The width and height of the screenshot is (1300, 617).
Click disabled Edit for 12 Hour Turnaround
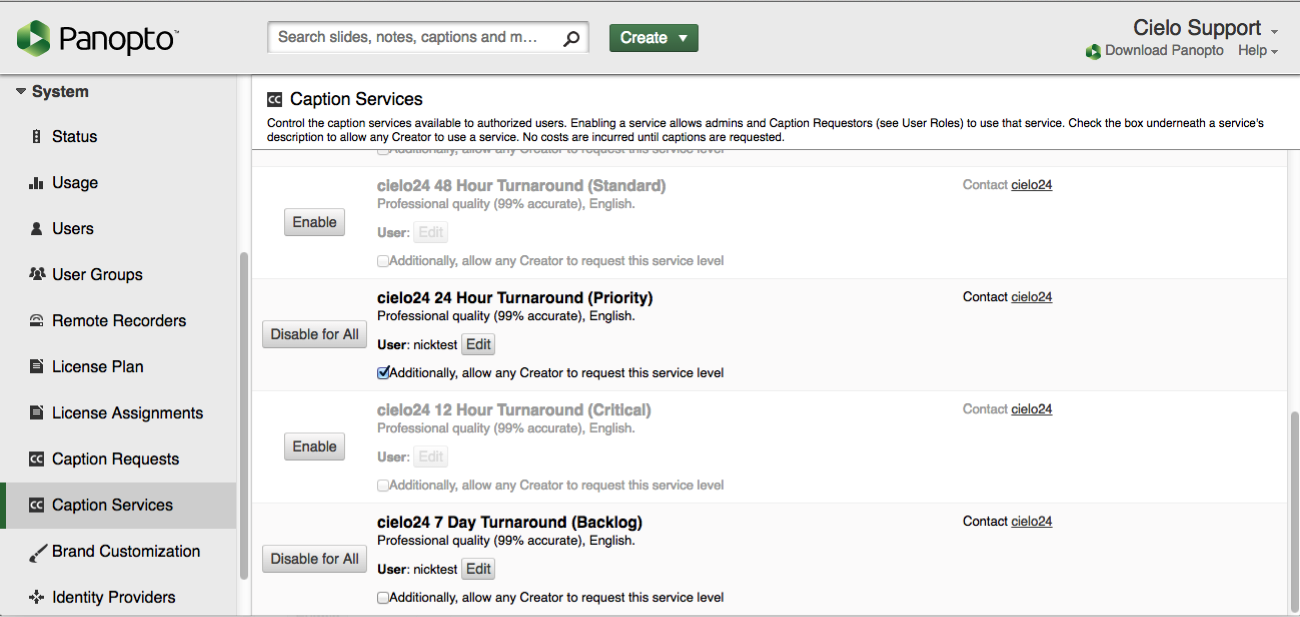pyautogui.click(x=431, y=457)
